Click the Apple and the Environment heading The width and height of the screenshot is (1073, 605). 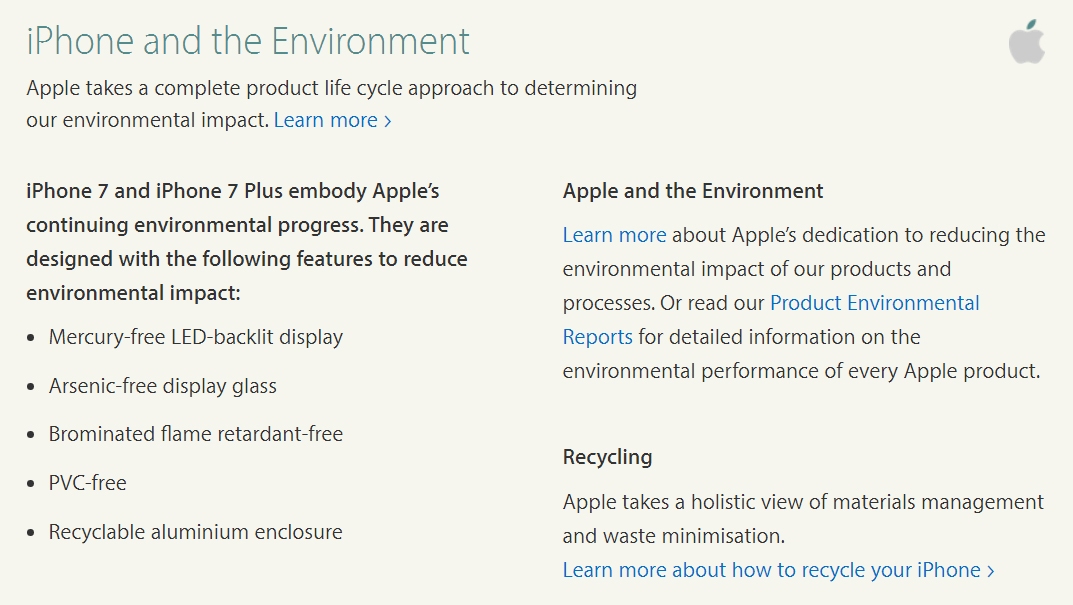point(693,191)
